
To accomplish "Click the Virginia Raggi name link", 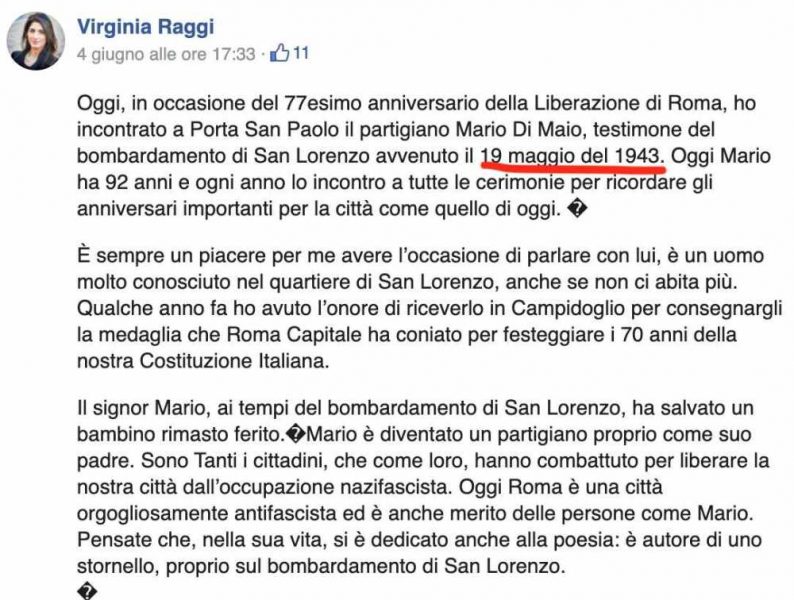I will (145, 26).
